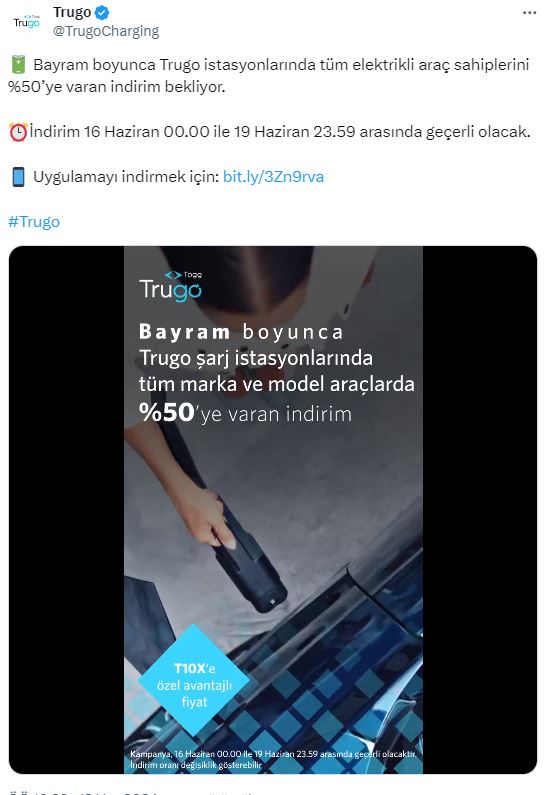Open the #Trugo hashtag
Viewport: 552px width, 795px height.
[34, 222]
